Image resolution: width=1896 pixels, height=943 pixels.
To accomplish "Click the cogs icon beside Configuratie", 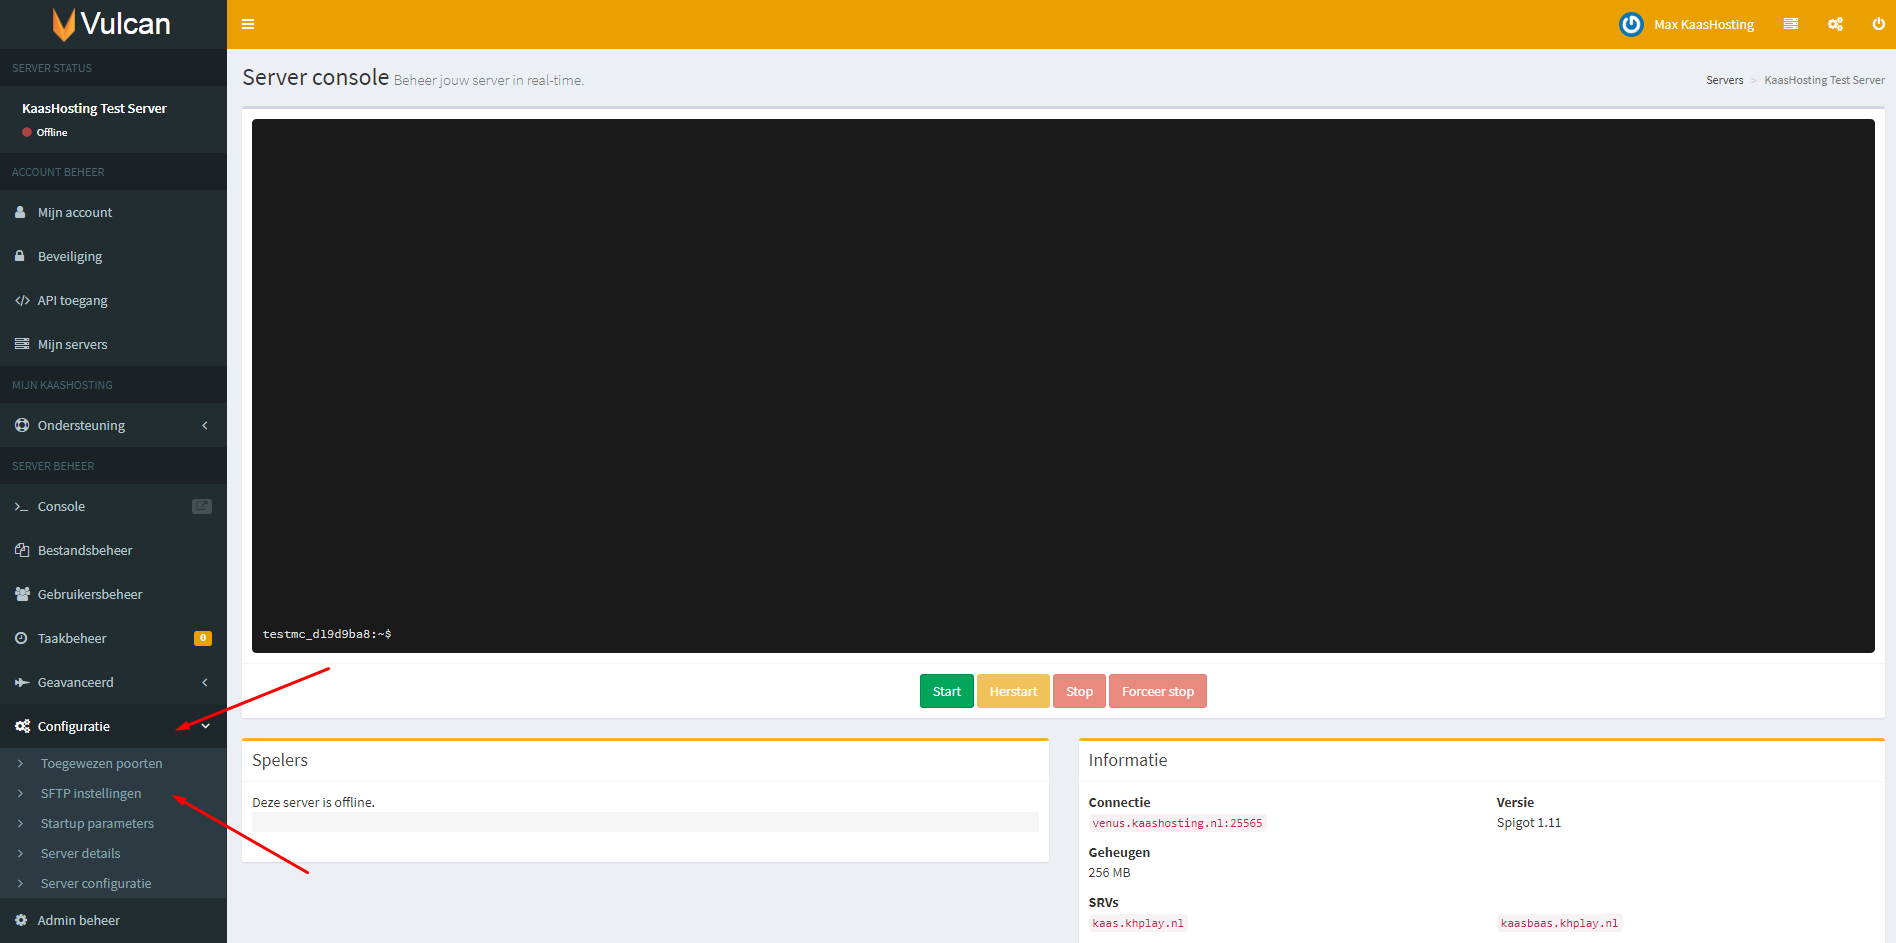I will tap(22, 726).
